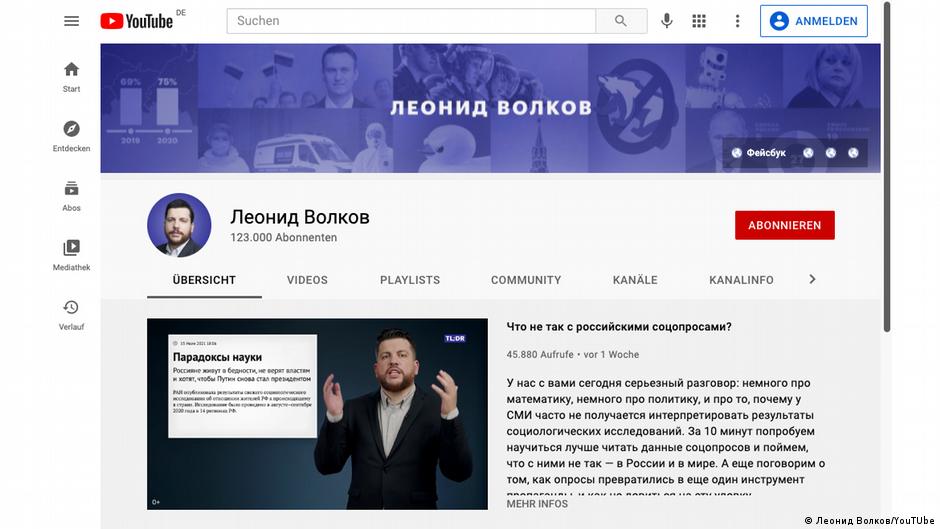Click inside the Suchen search field

coord(411,21)
